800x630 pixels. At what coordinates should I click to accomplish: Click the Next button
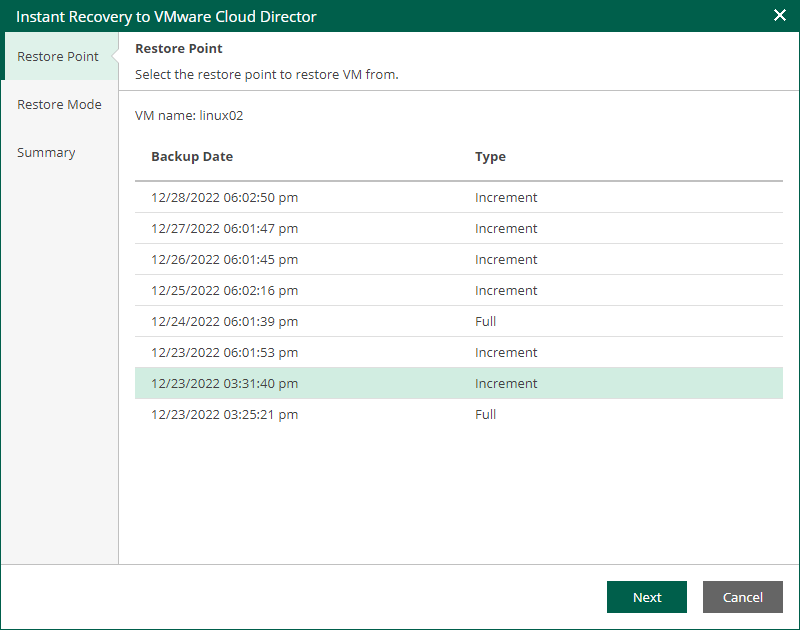[x=646, y=597]
